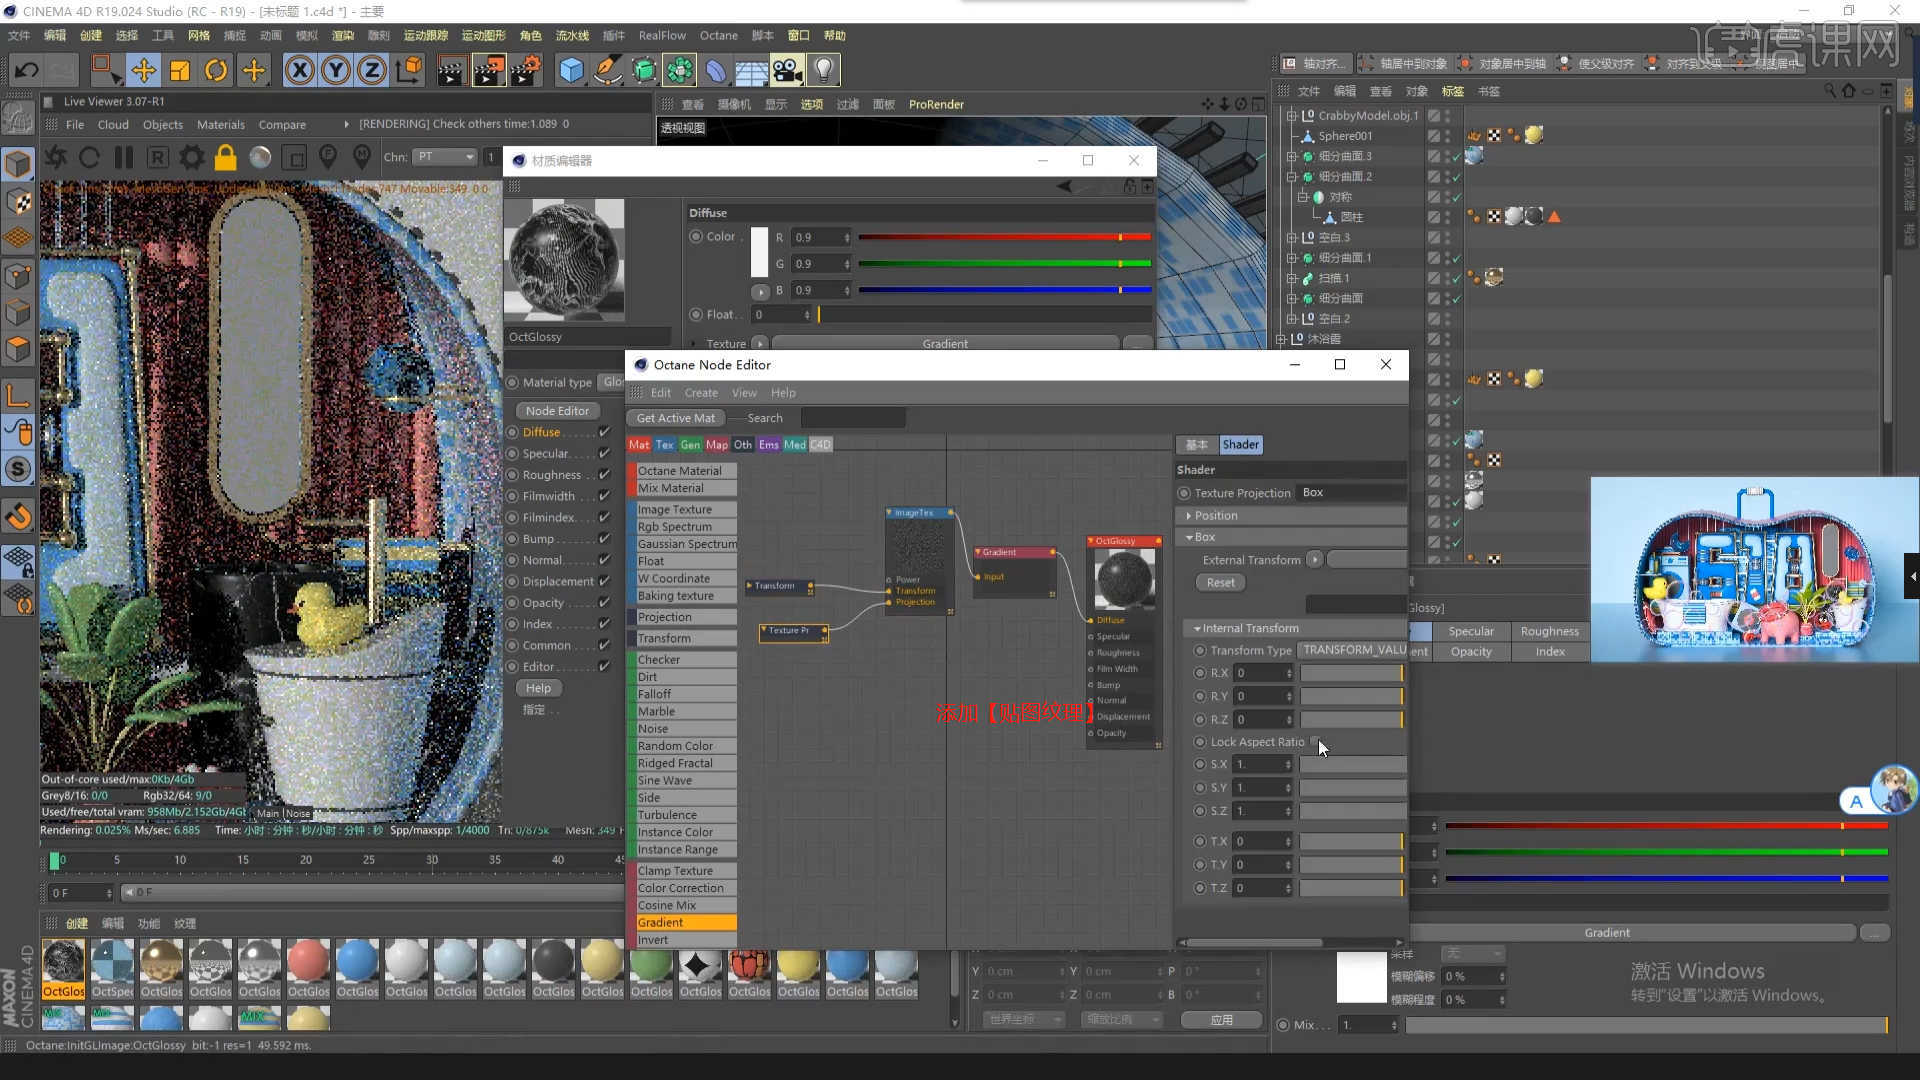
Task: Add a light object via bulb icon
Action: coord(823,70)
